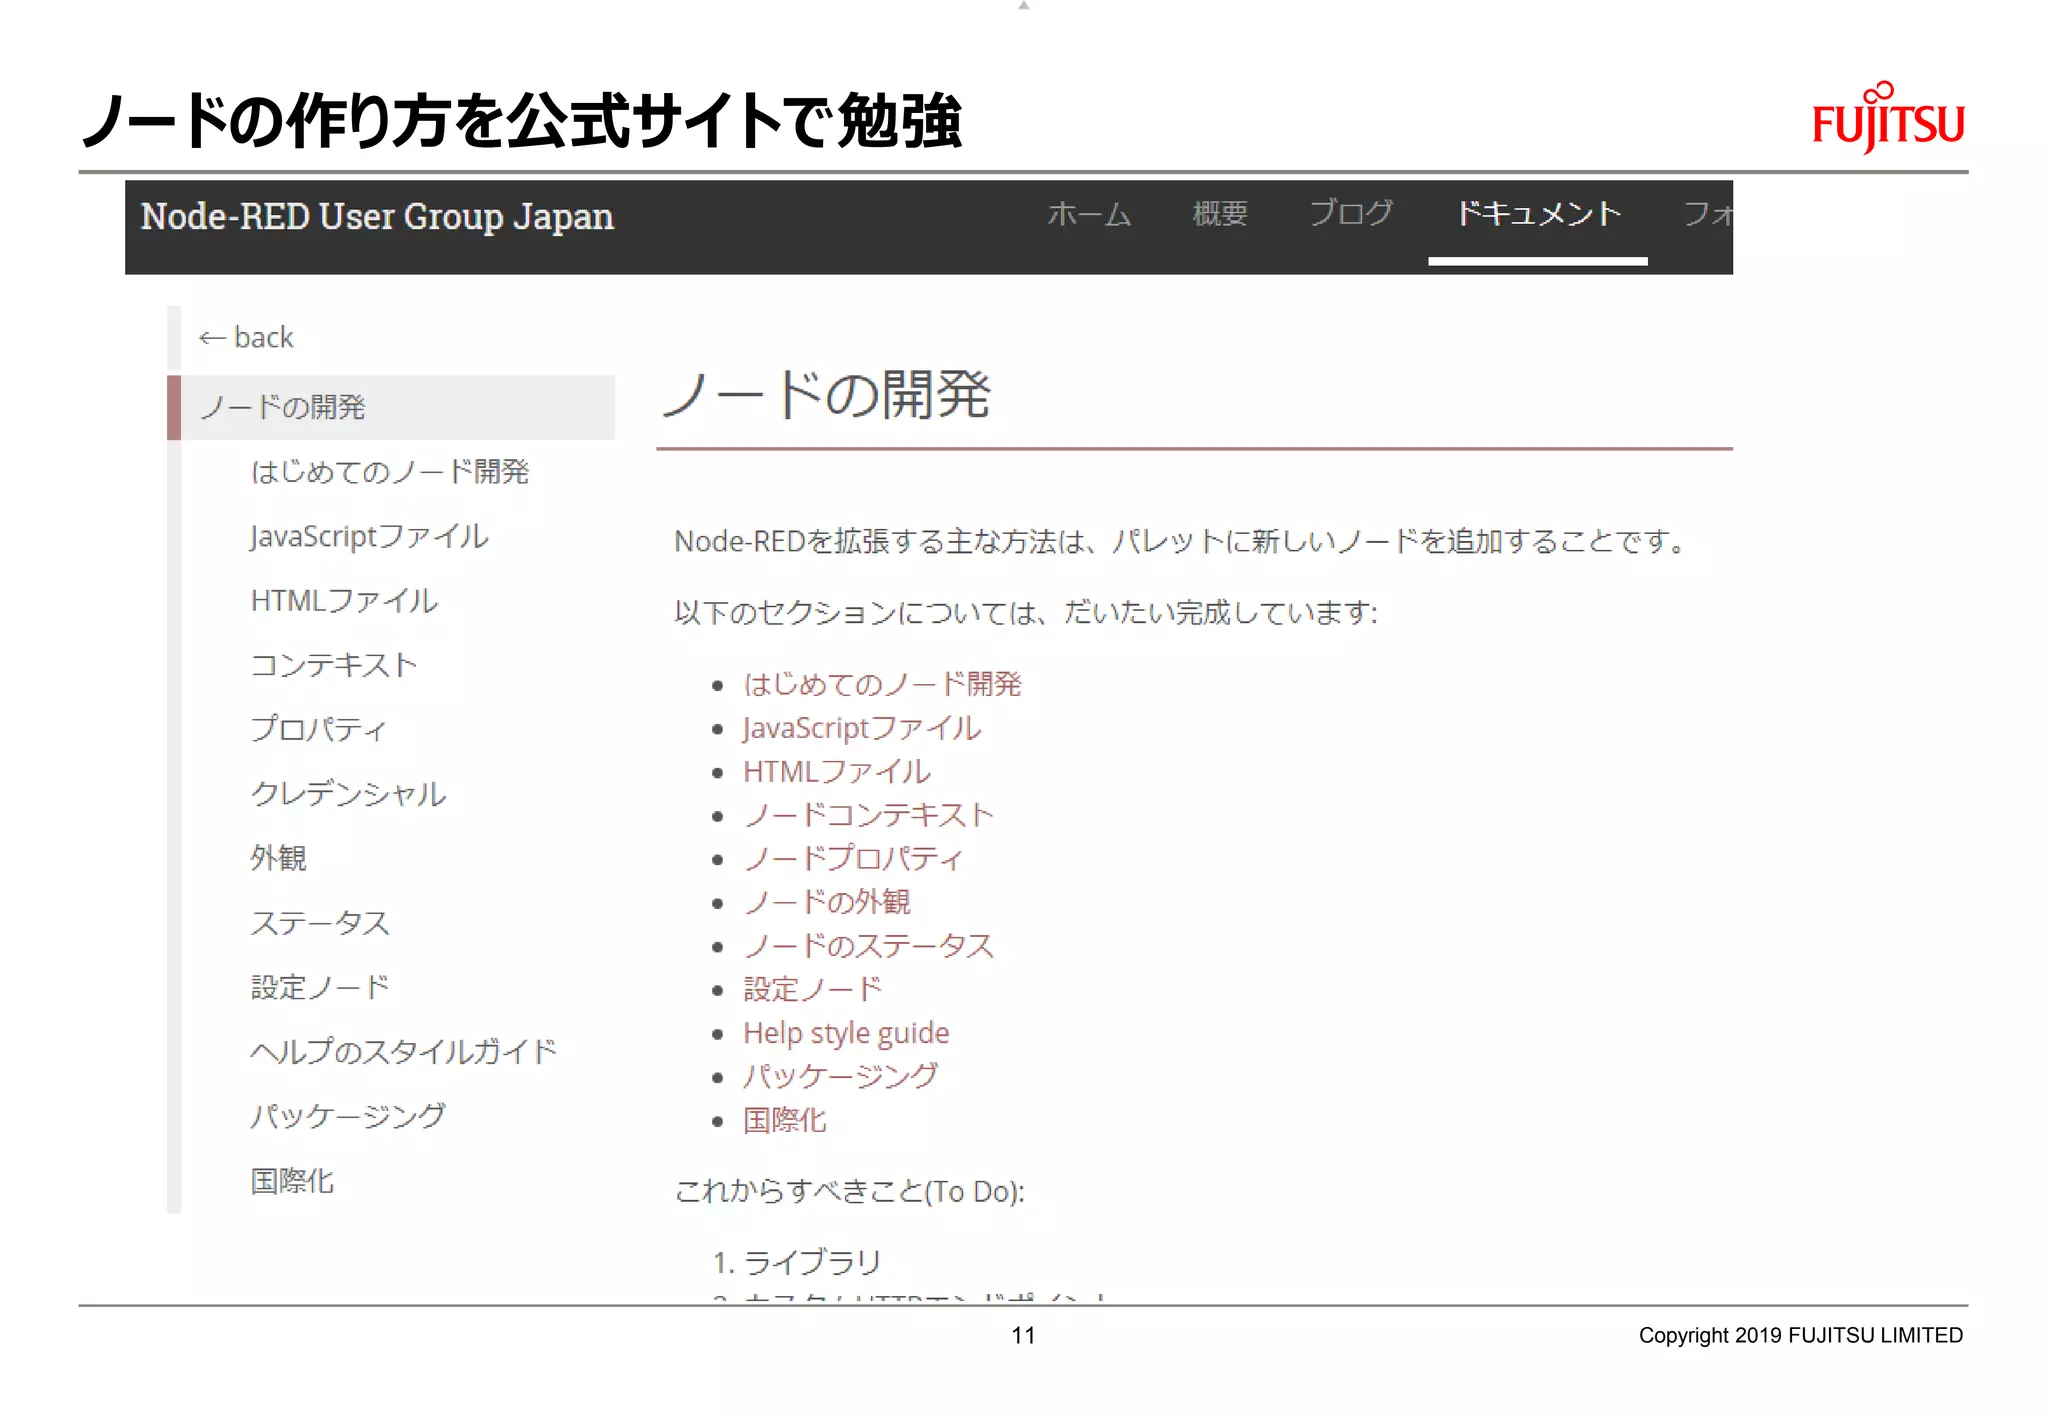Open 外観 in the sidebar

(279, 858)
